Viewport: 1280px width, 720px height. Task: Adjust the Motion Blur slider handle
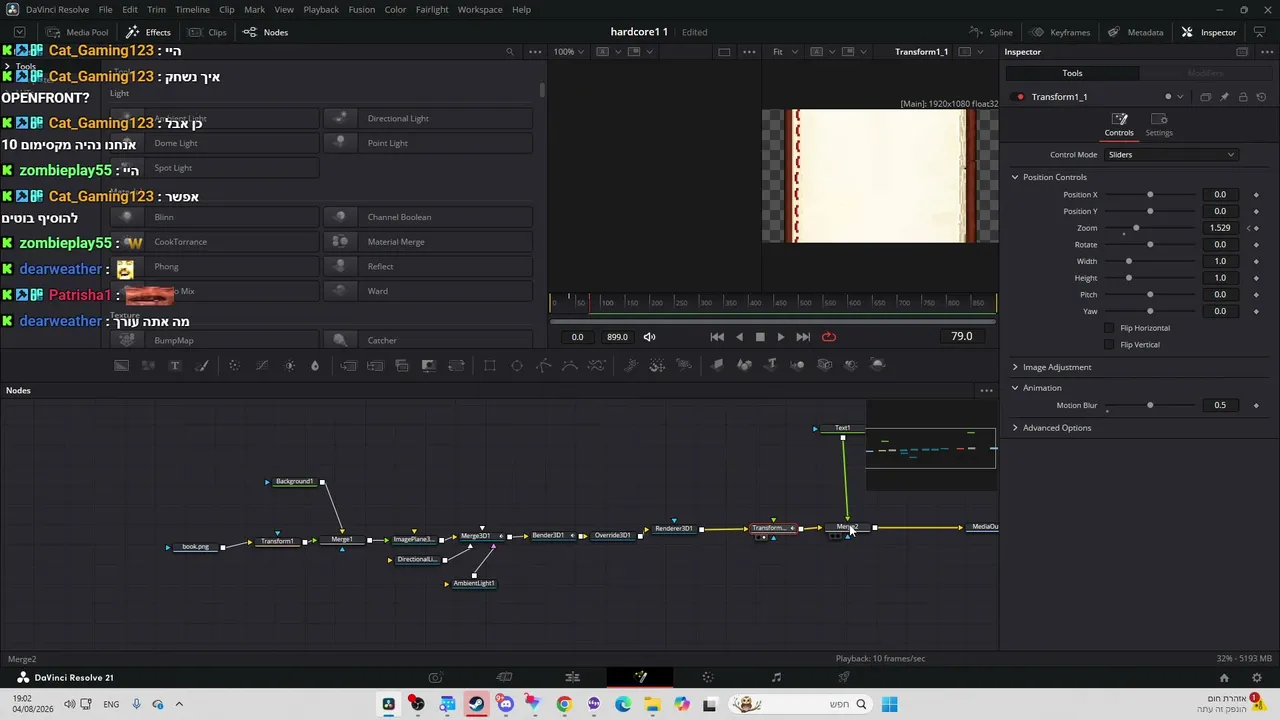(1150, 405)
